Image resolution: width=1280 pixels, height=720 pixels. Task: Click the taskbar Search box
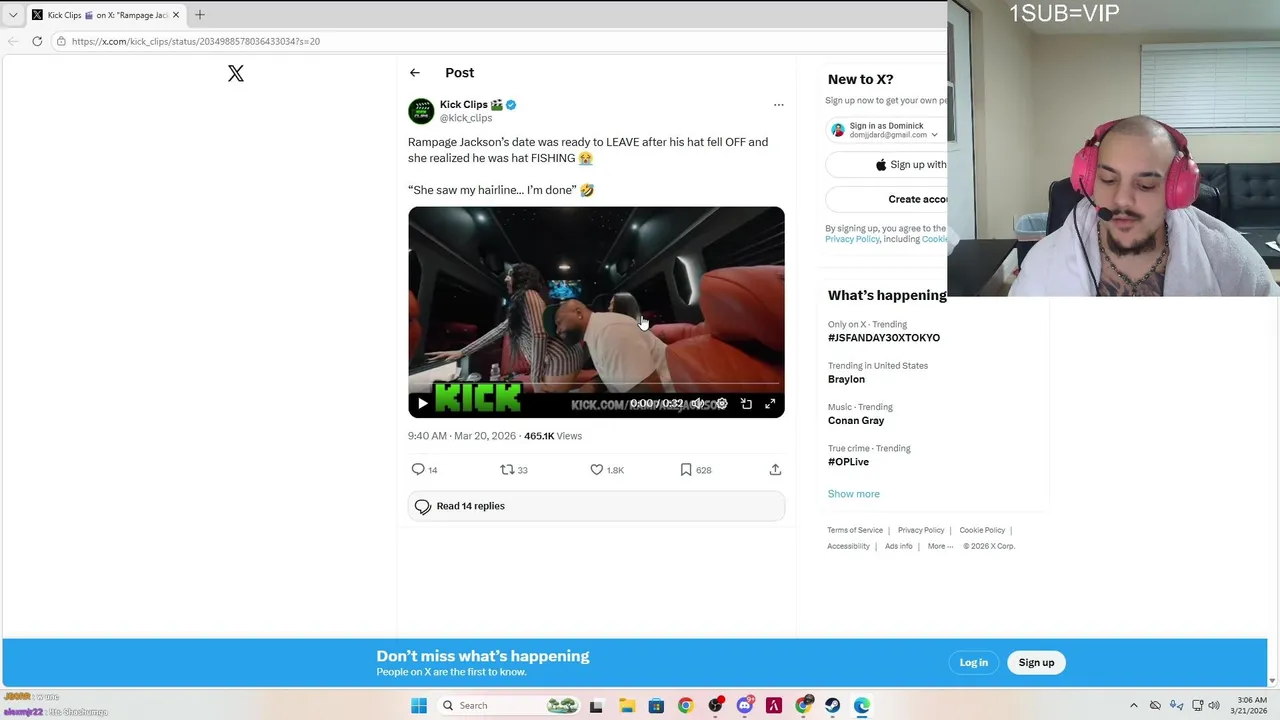510,705
